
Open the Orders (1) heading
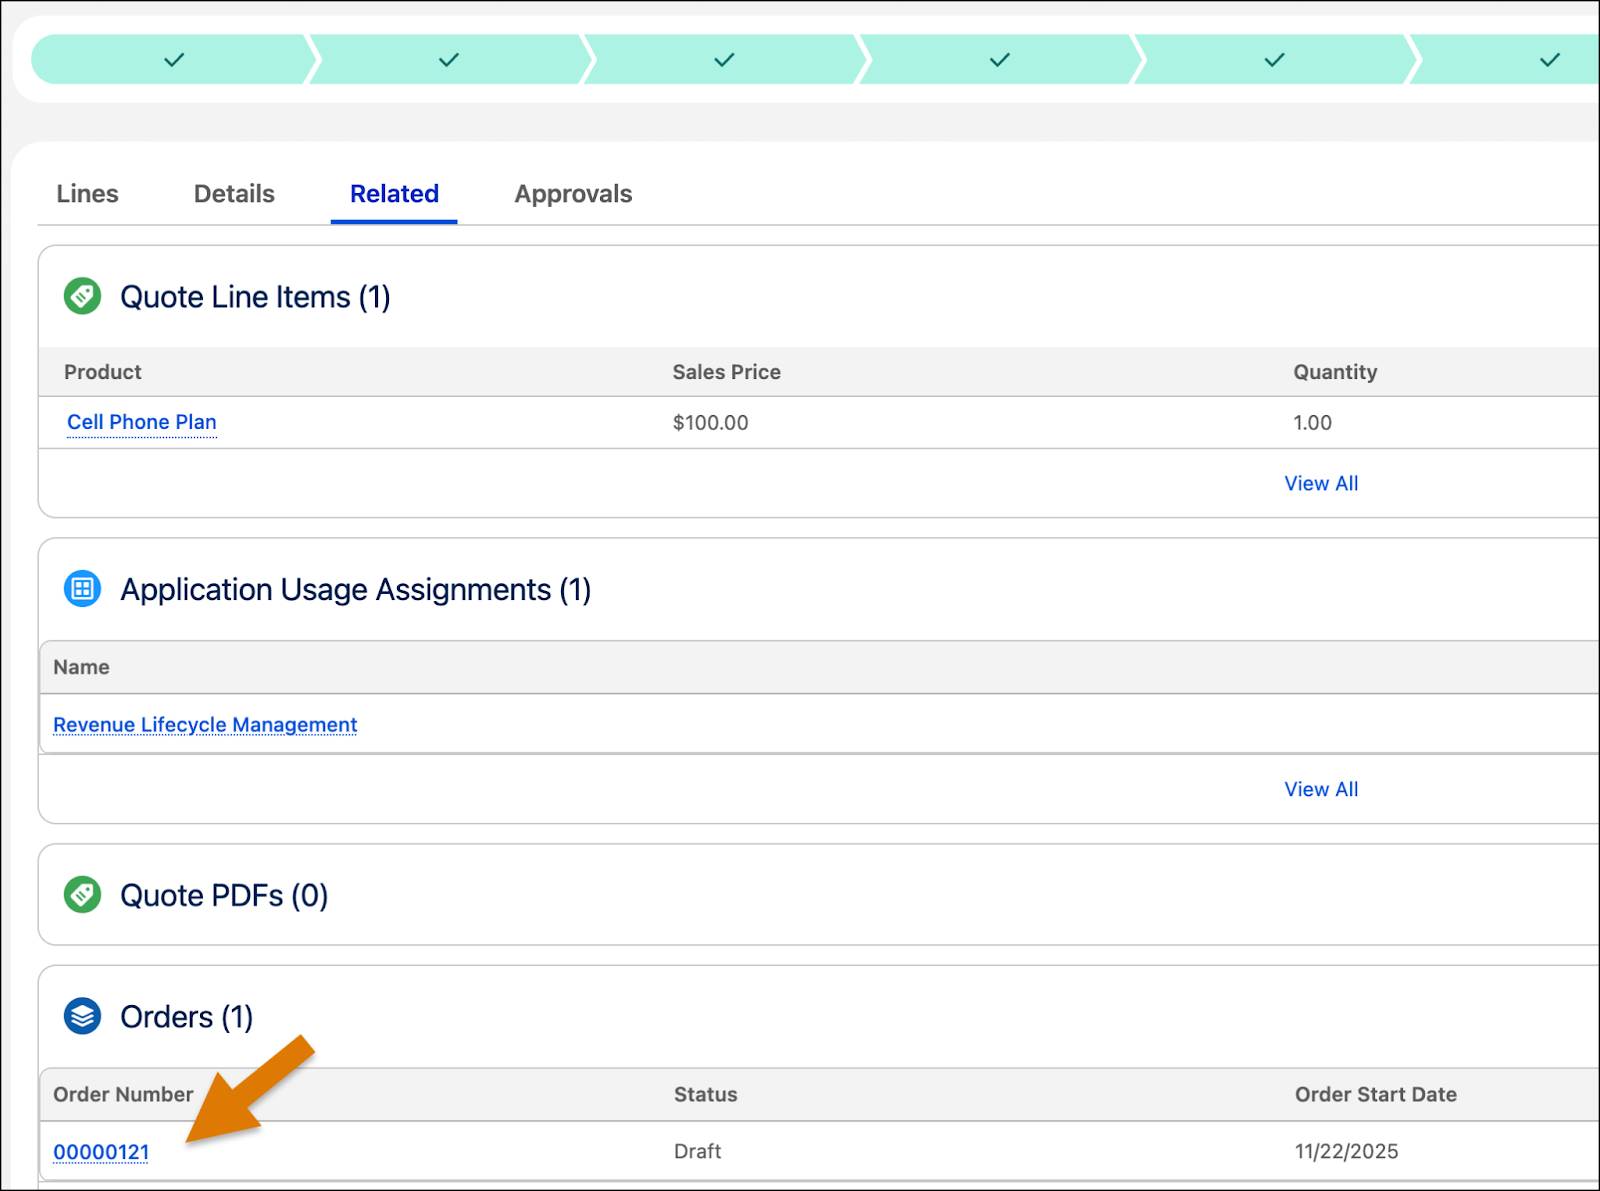(186, 1017)
